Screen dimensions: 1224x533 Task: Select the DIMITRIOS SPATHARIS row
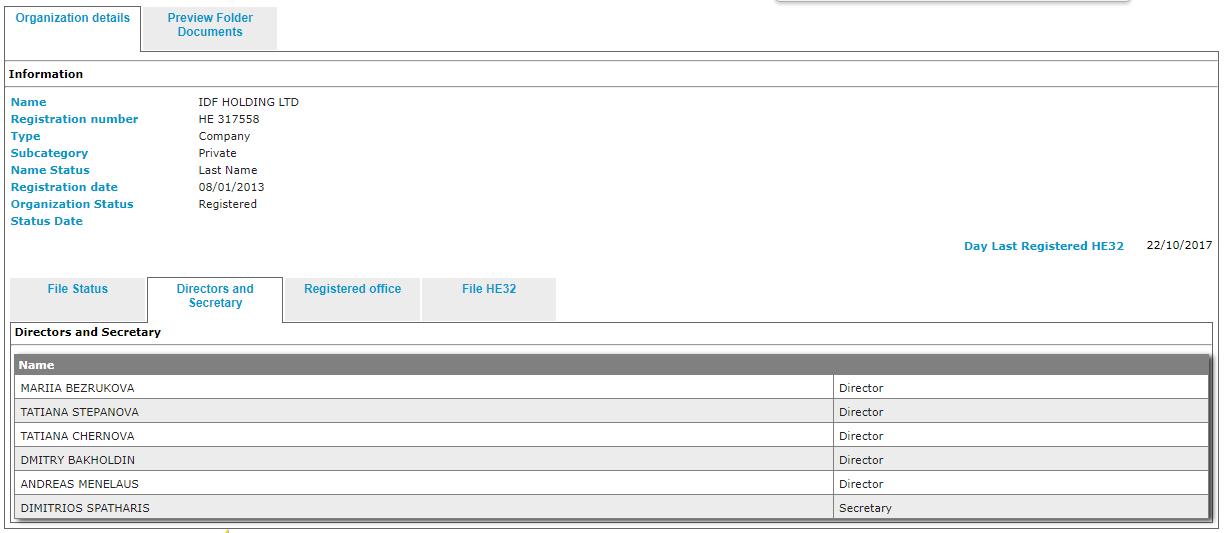(x=611, y=507)
